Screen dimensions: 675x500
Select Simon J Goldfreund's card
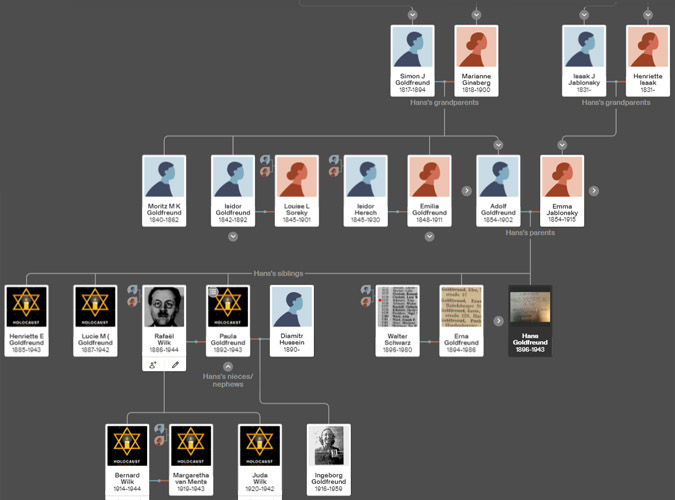coord(412,61)
